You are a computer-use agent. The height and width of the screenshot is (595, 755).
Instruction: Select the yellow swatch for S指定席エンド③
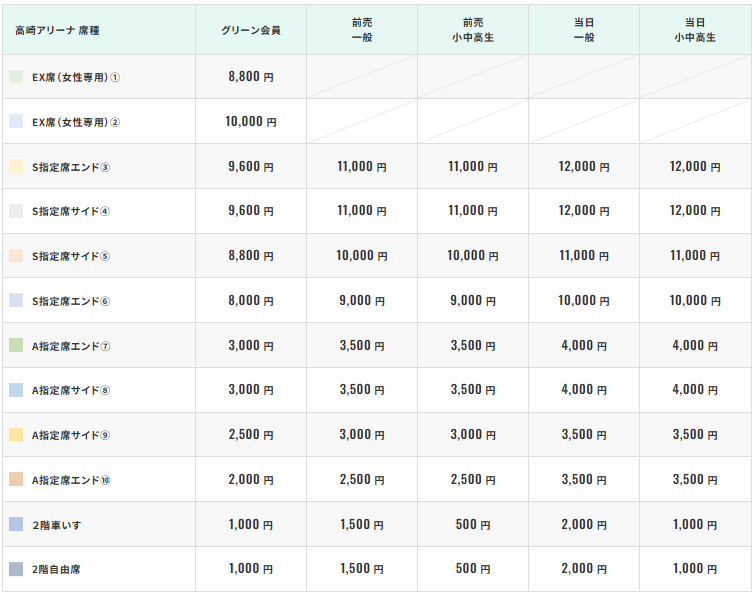pyautogui.click(x=15, y=167)
